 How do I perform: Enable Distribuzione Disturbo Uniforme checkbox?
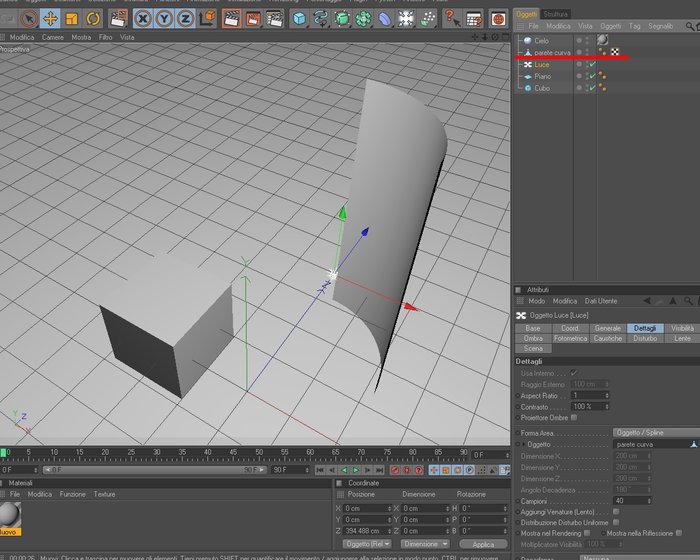(616, 522)
